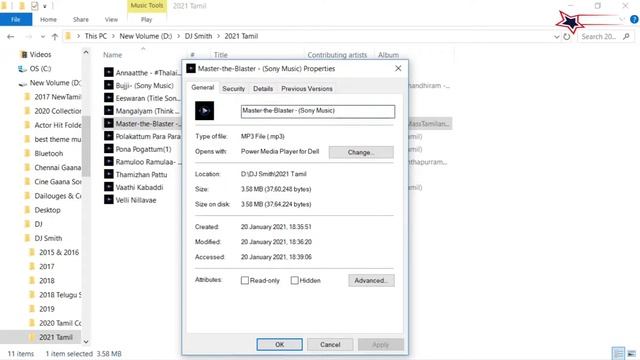
Task: Open the Home ribbon tab
Action: (48, 19)
